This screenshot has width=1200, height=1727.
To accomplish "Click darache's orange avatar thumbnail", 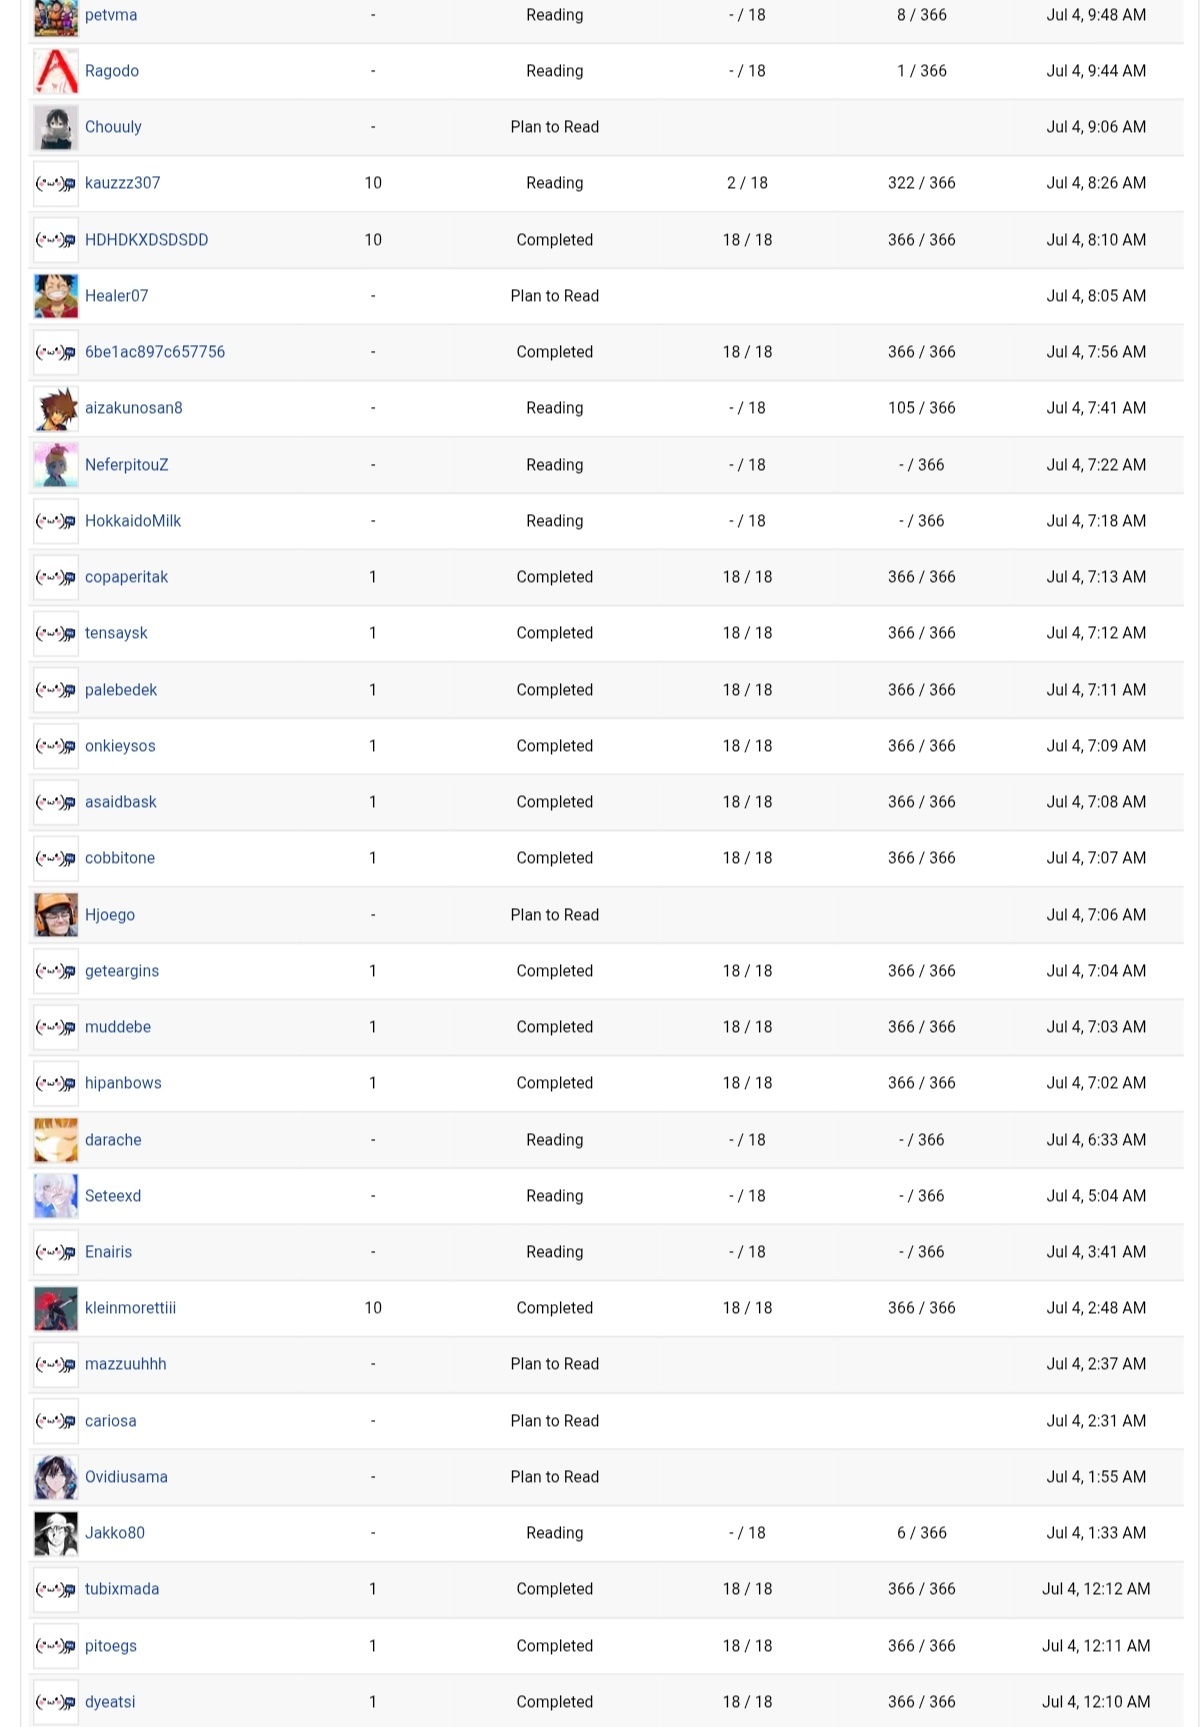I will (56, 1140).
